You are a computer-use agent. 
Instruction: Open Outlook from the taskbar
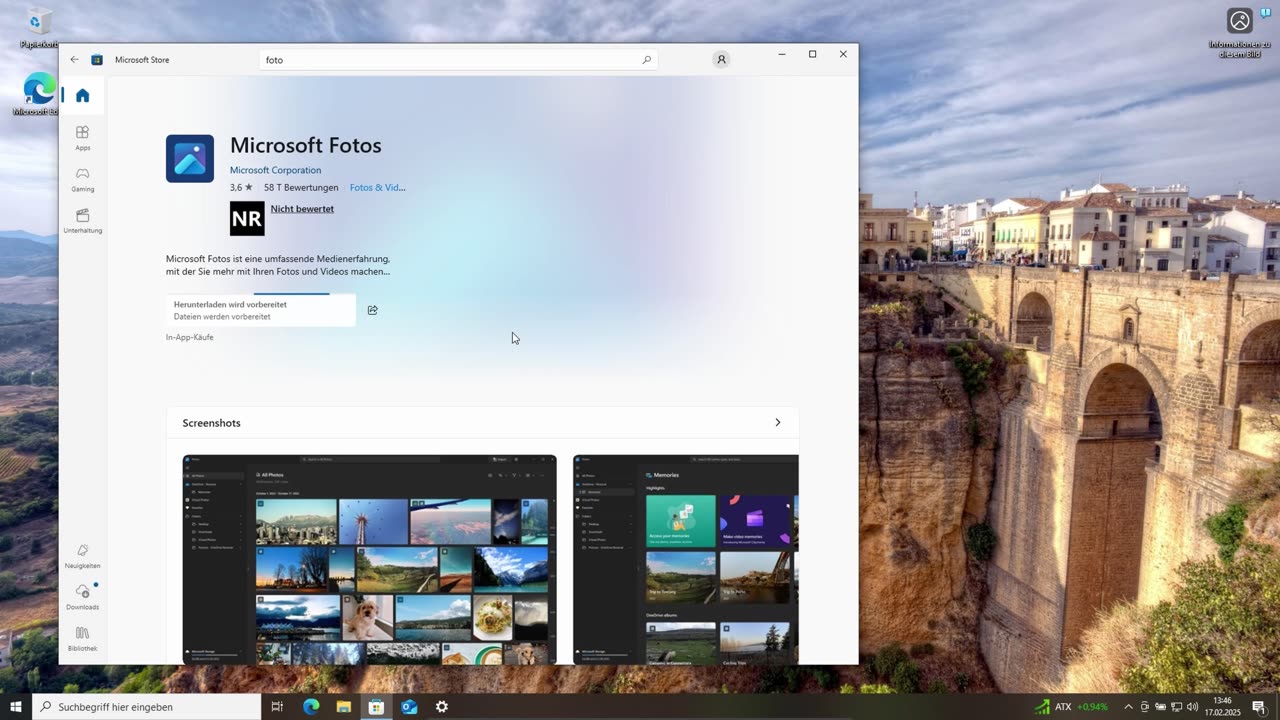[x=409, y=707]
